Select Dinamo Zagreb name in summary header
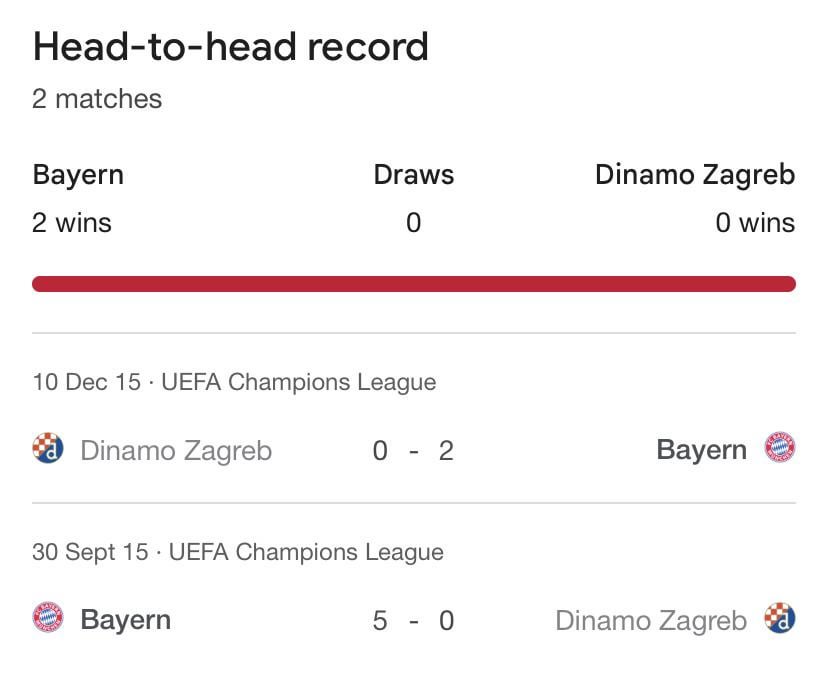Screen dimensions: 815x684 pyautogui.click(x=695, y=175)
